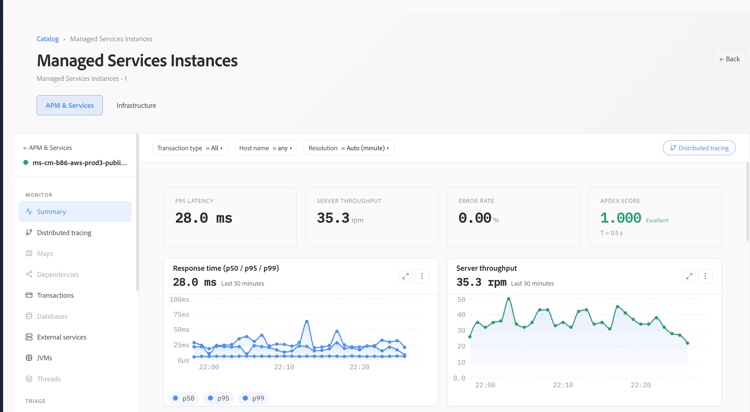Switch to the Infrastructure tab

pyautogui.click(x=136, y=105)
